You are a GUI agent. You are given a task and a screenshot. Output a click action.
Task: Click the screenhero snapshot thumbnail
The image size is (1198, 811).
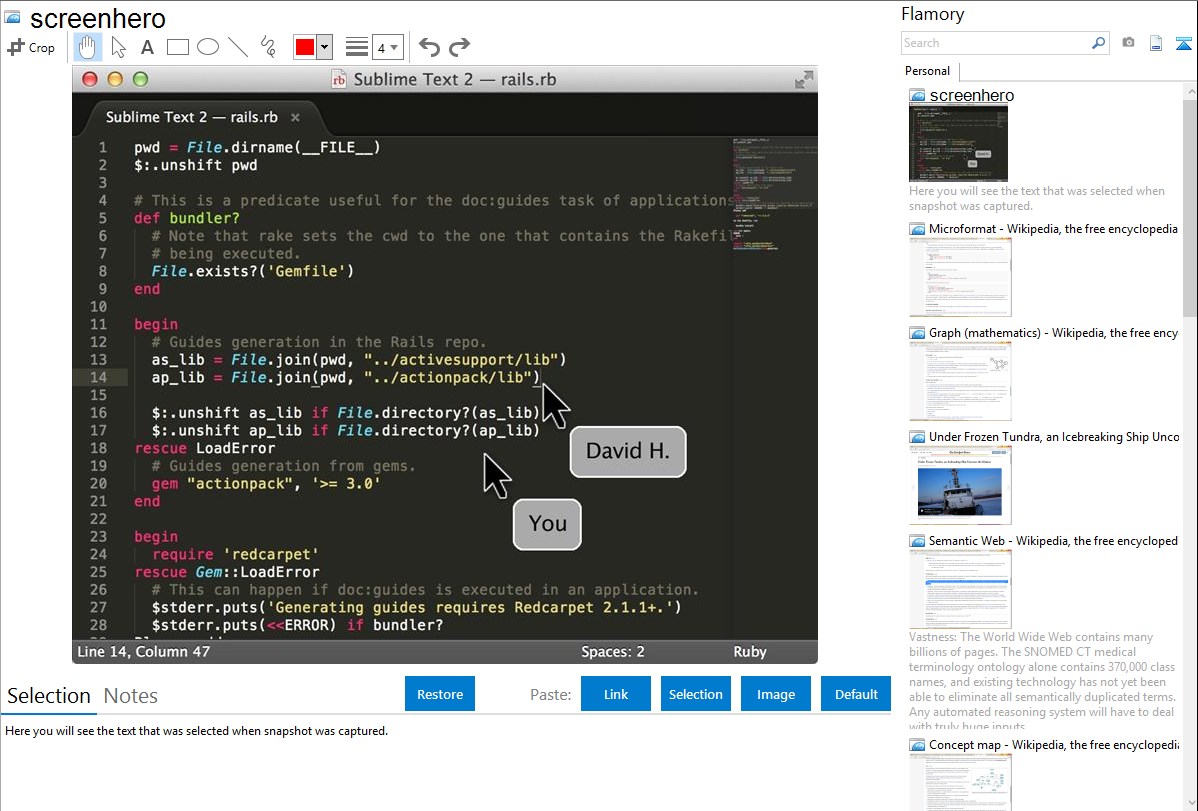958,143
